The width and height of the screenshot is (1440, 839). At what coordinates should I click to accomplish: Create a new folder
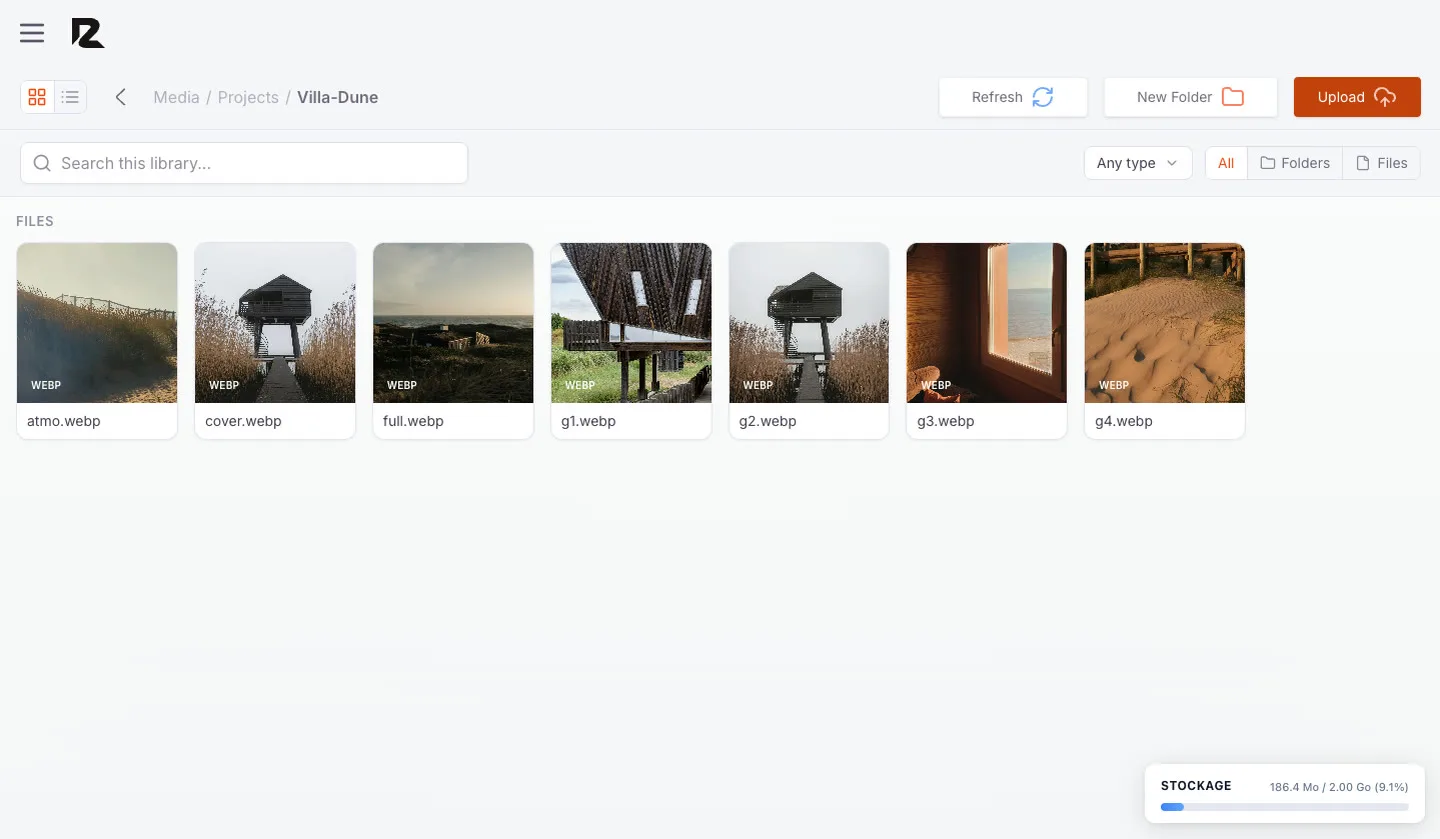[1190, 97]
